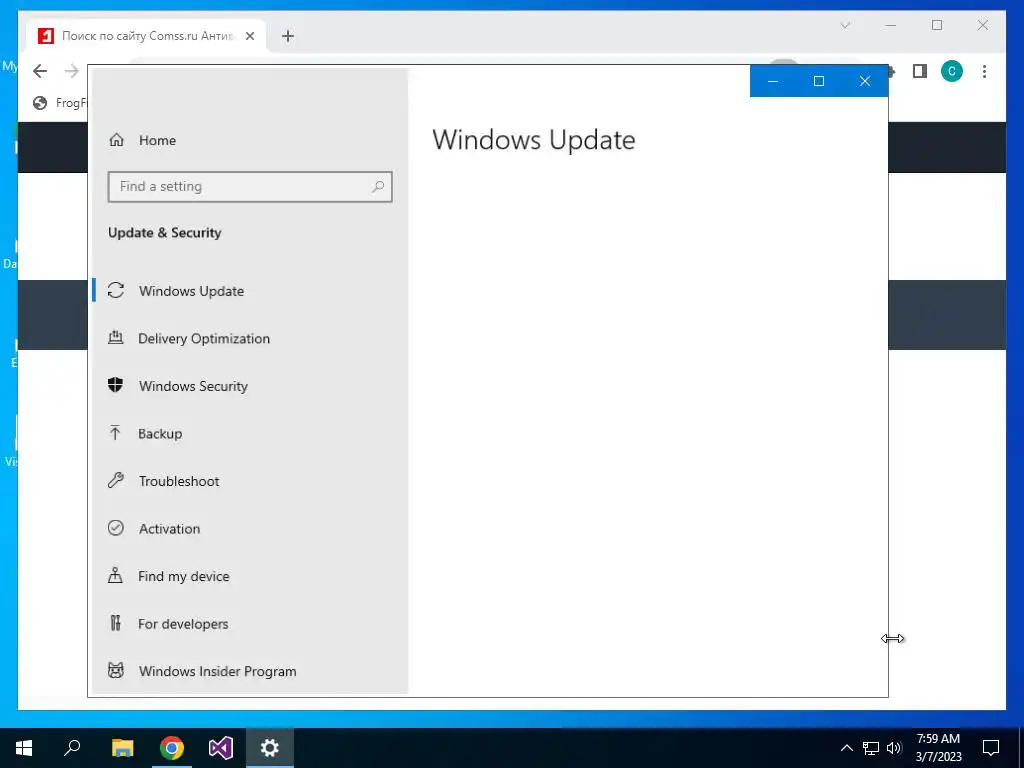Click the Windows Update page title
The width and height of the screenshot is (1024, 768).
(534, 140)
